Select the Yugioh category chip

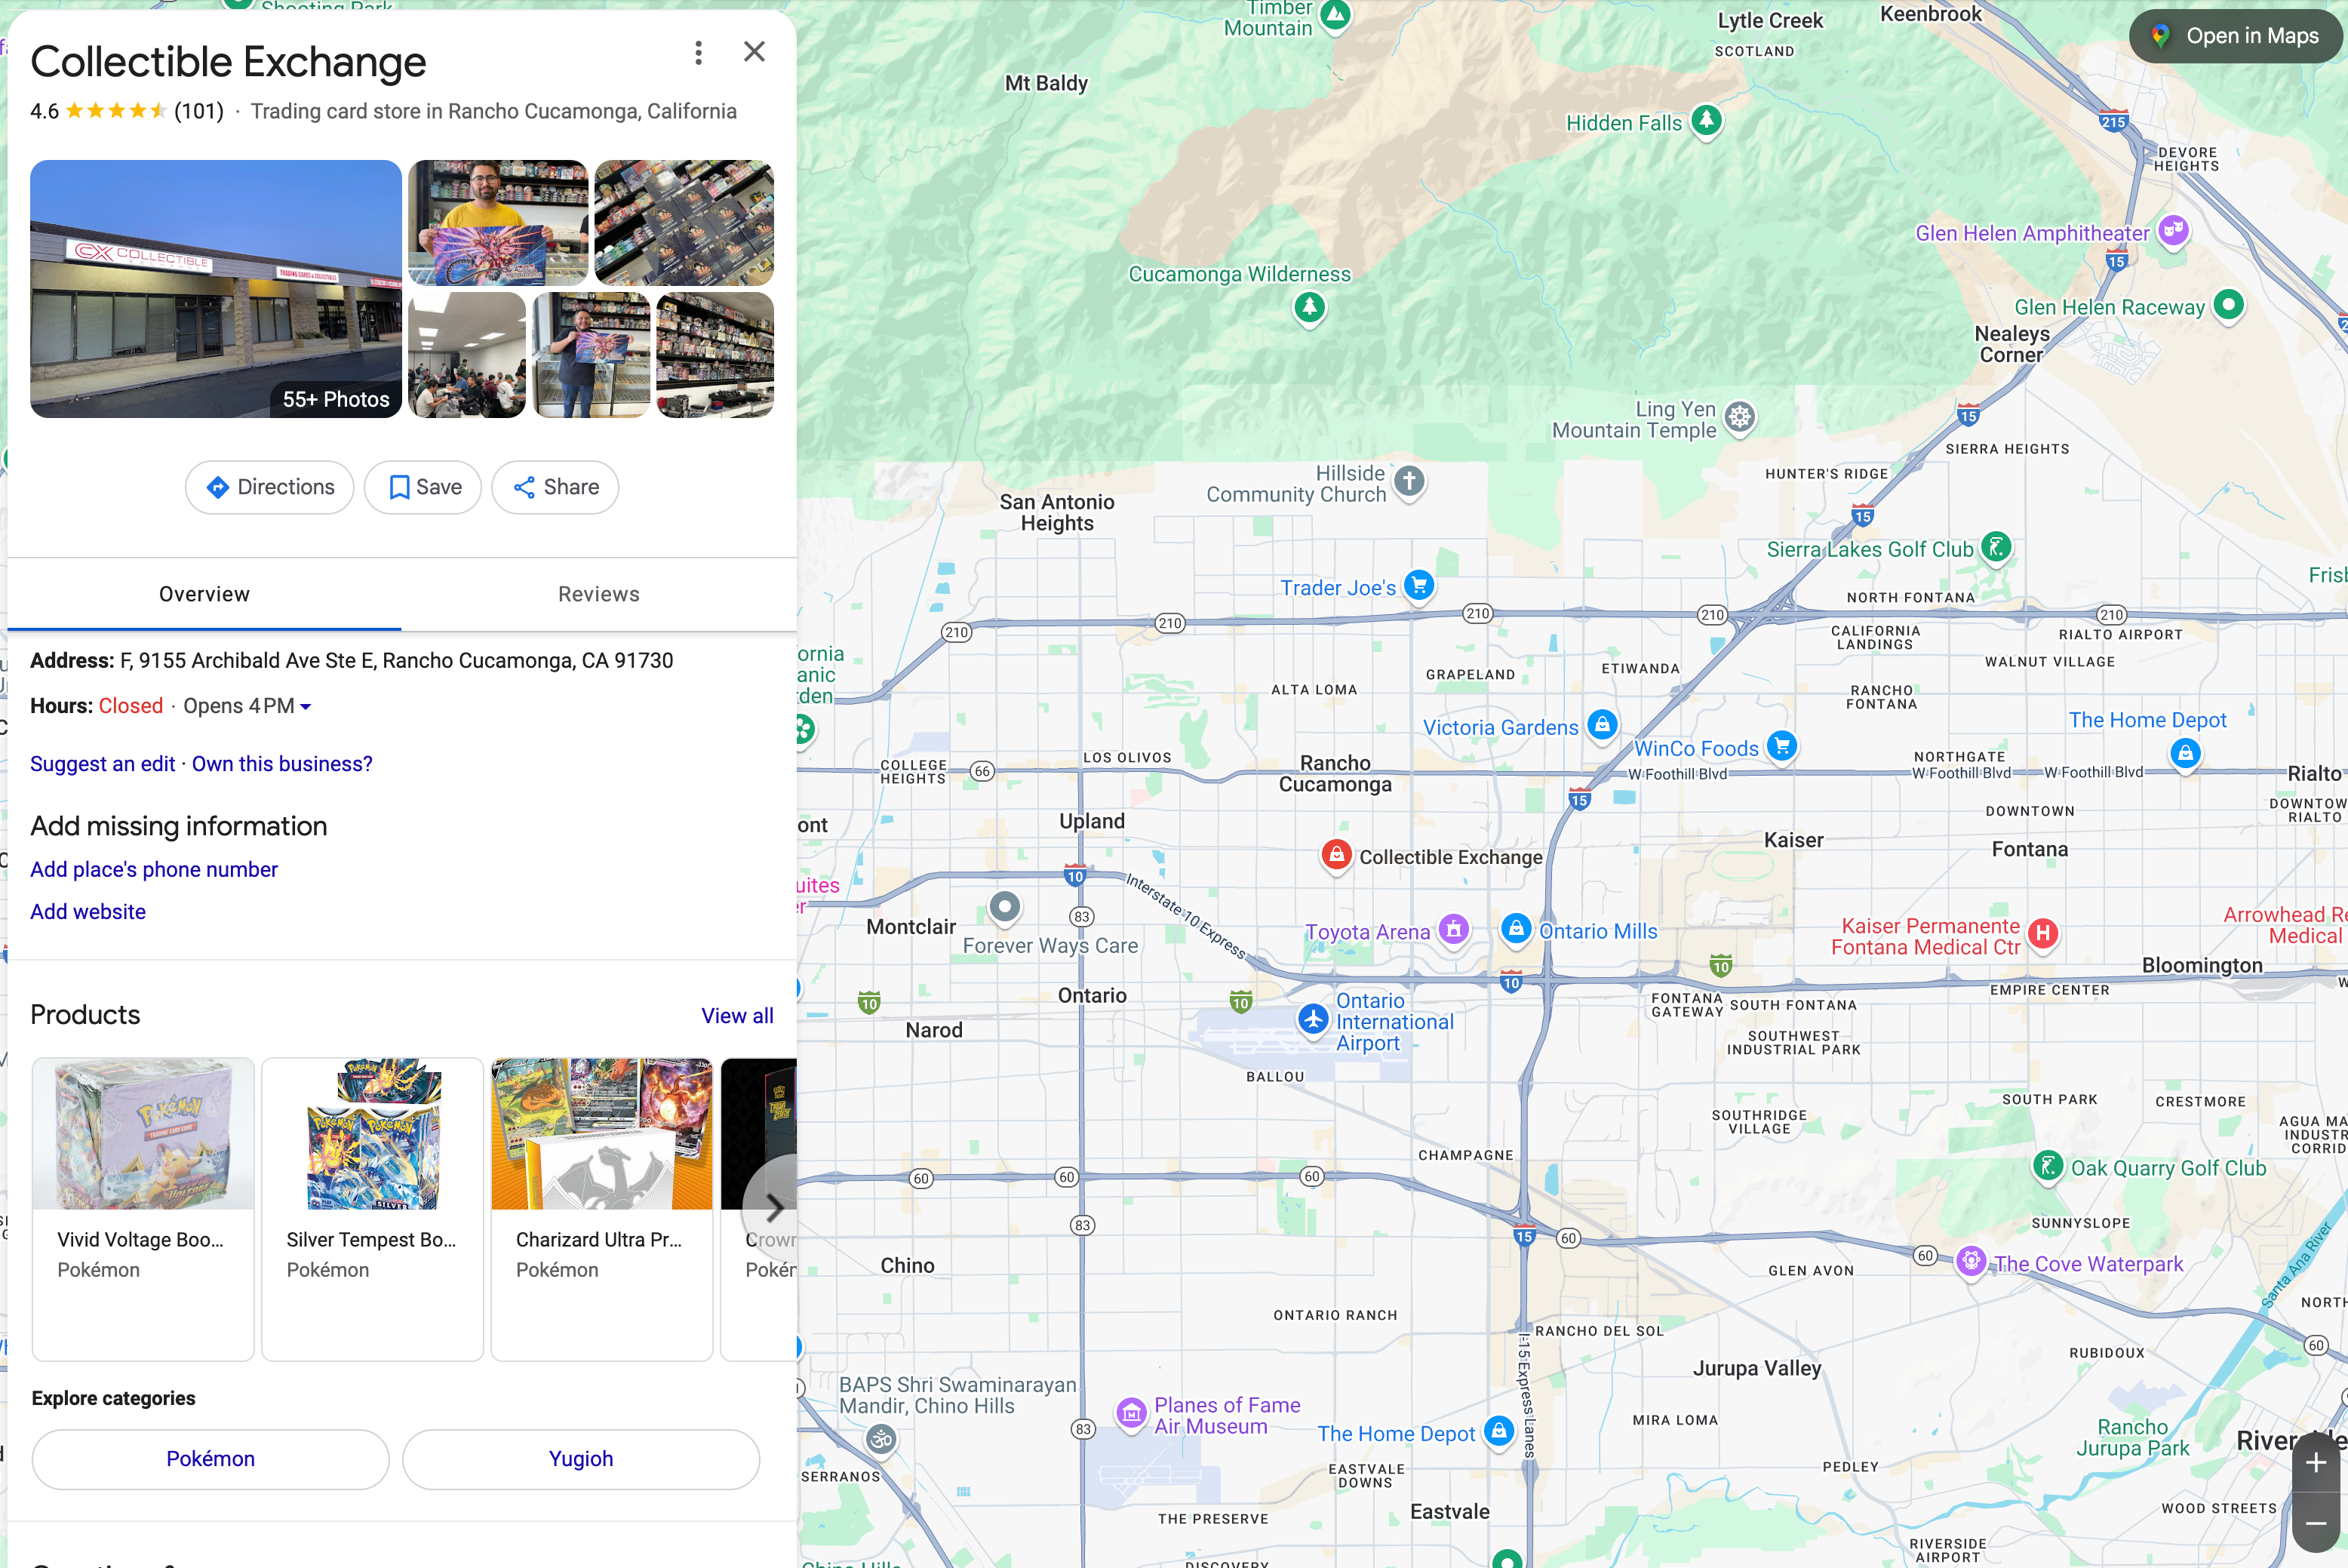[x=581, y=1458]
